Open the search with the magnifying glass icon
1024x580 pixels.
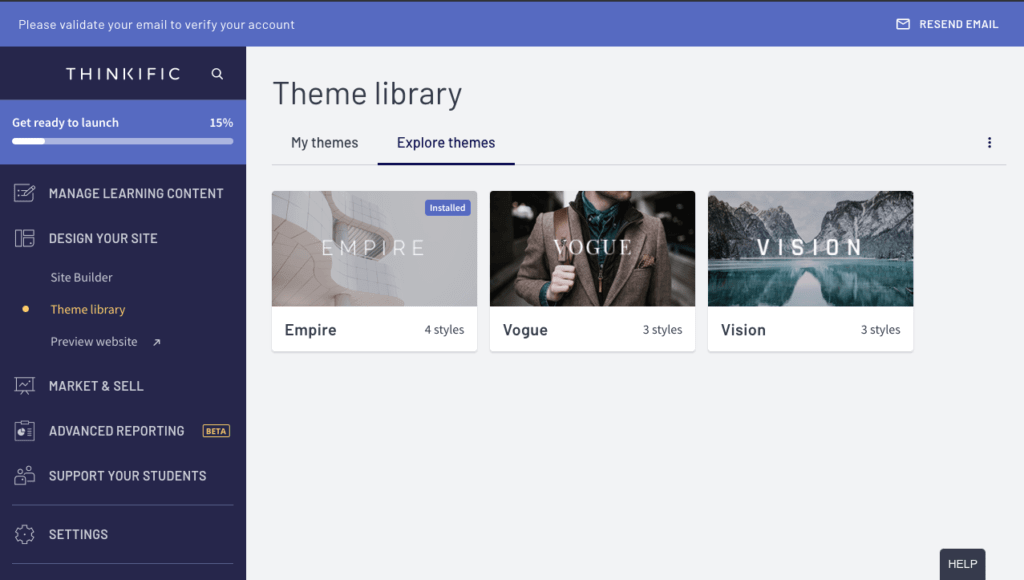point(217,73)
